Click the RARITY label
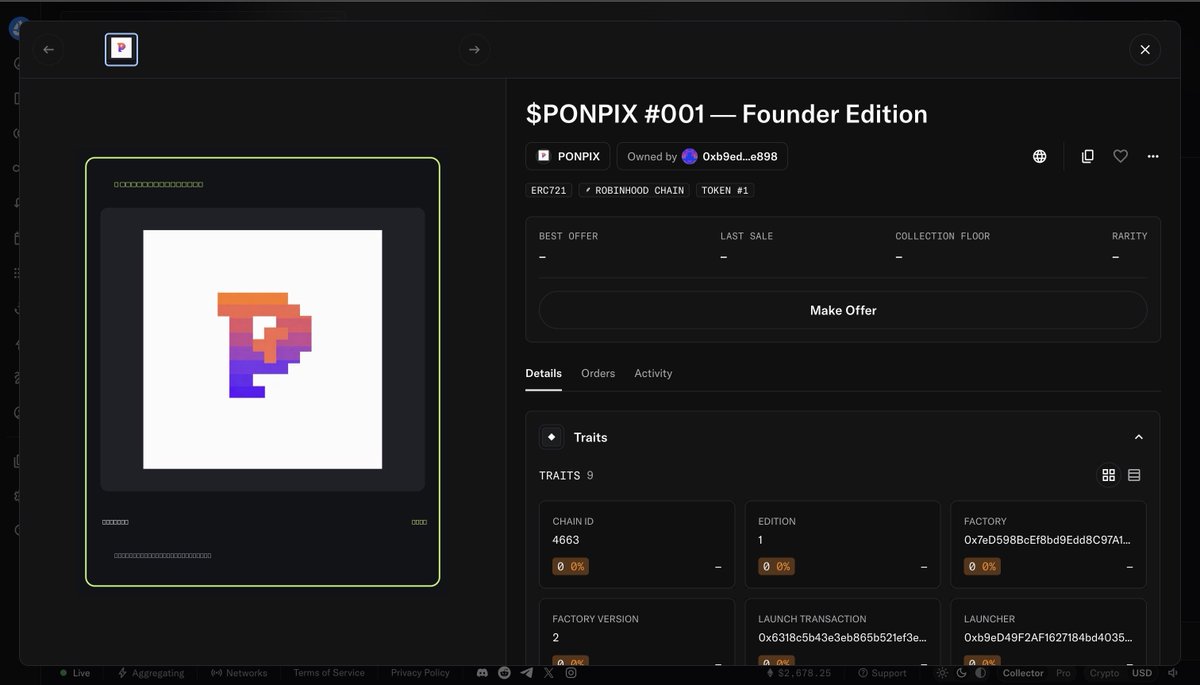 pos(1129,236)
